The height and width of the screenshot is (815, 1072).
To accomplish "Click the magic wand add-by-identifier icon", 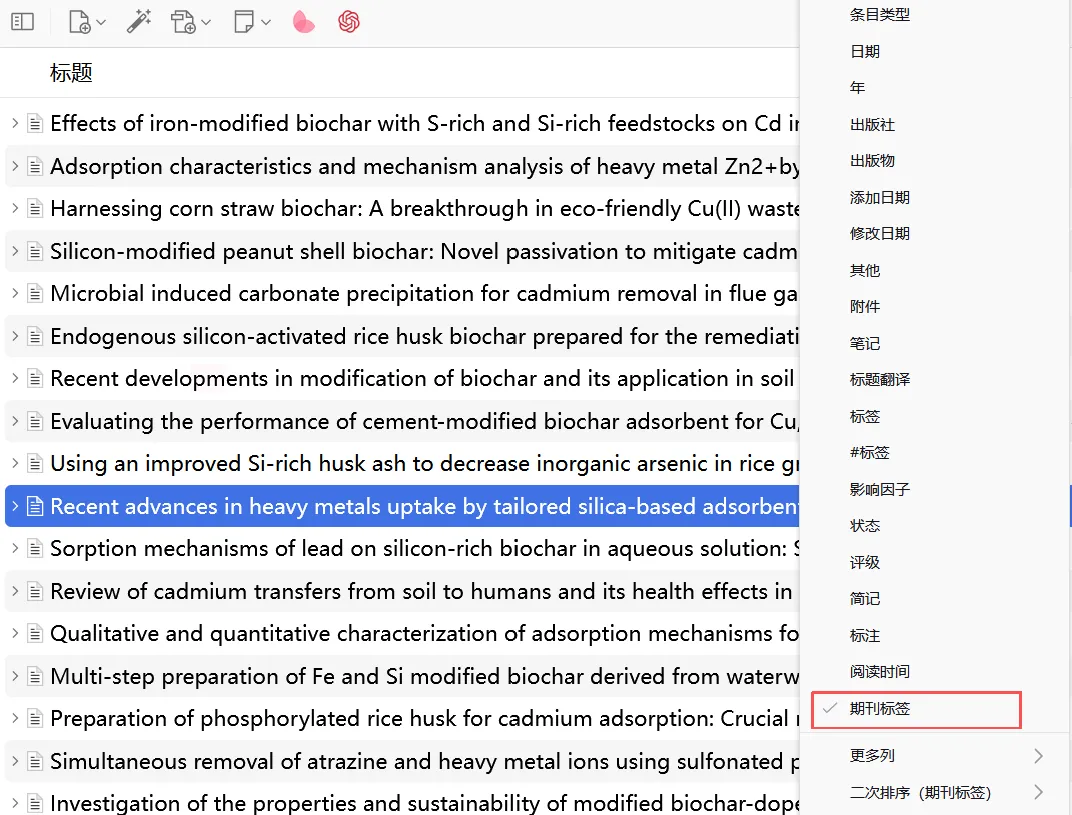I will pyautogui.click(x=139, y=22).
